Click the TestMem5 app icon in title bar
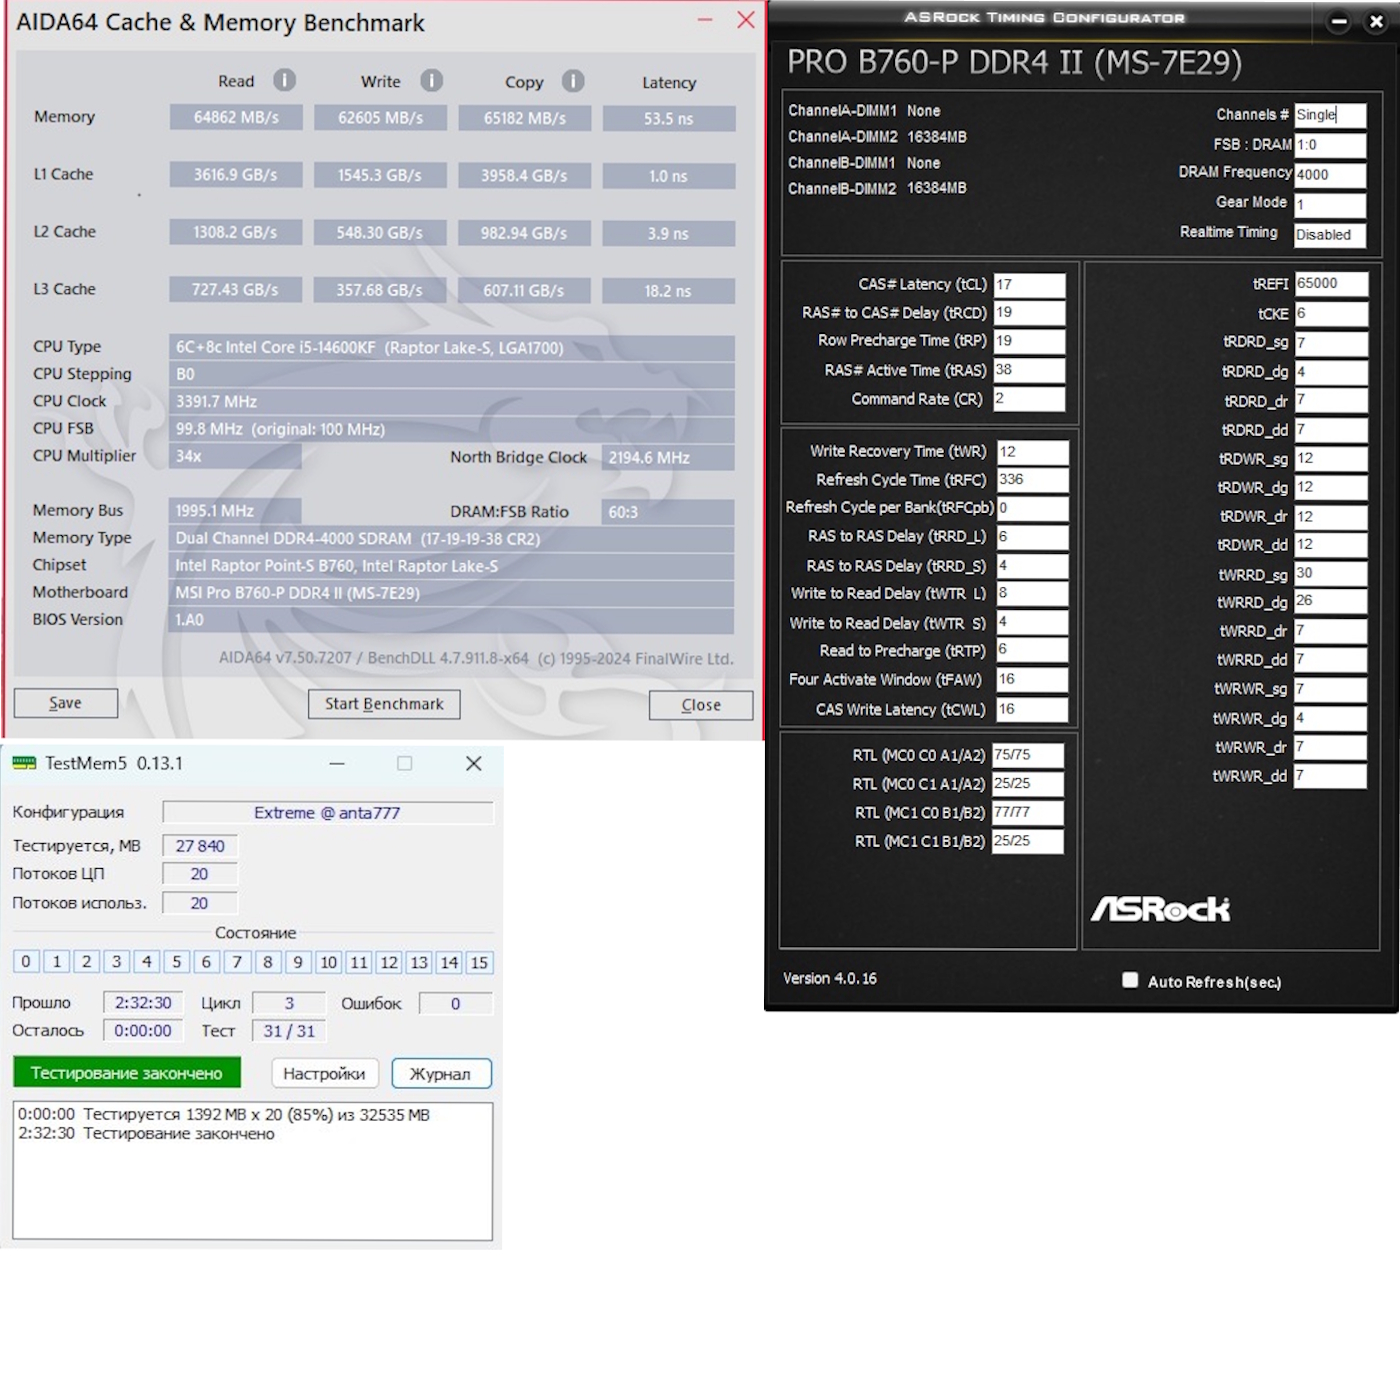Screen dimensions: 1400x1400 pos(24,763)
